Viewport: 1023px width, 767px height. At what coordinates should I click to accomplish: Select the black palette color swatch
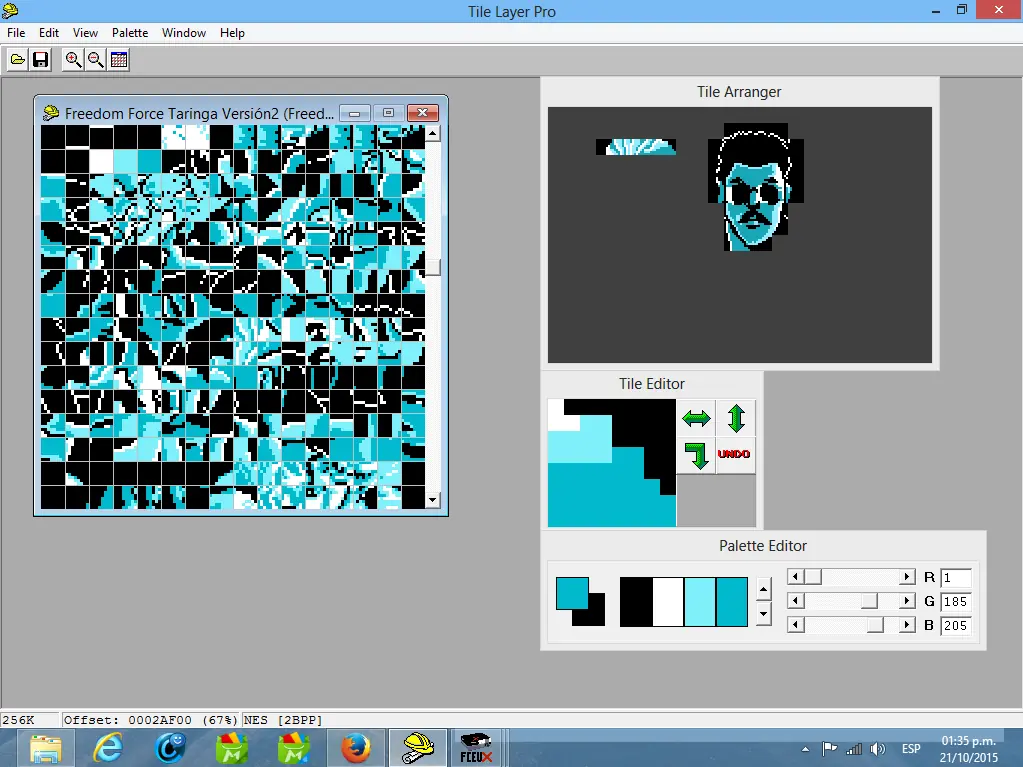[x=636, y=601]
